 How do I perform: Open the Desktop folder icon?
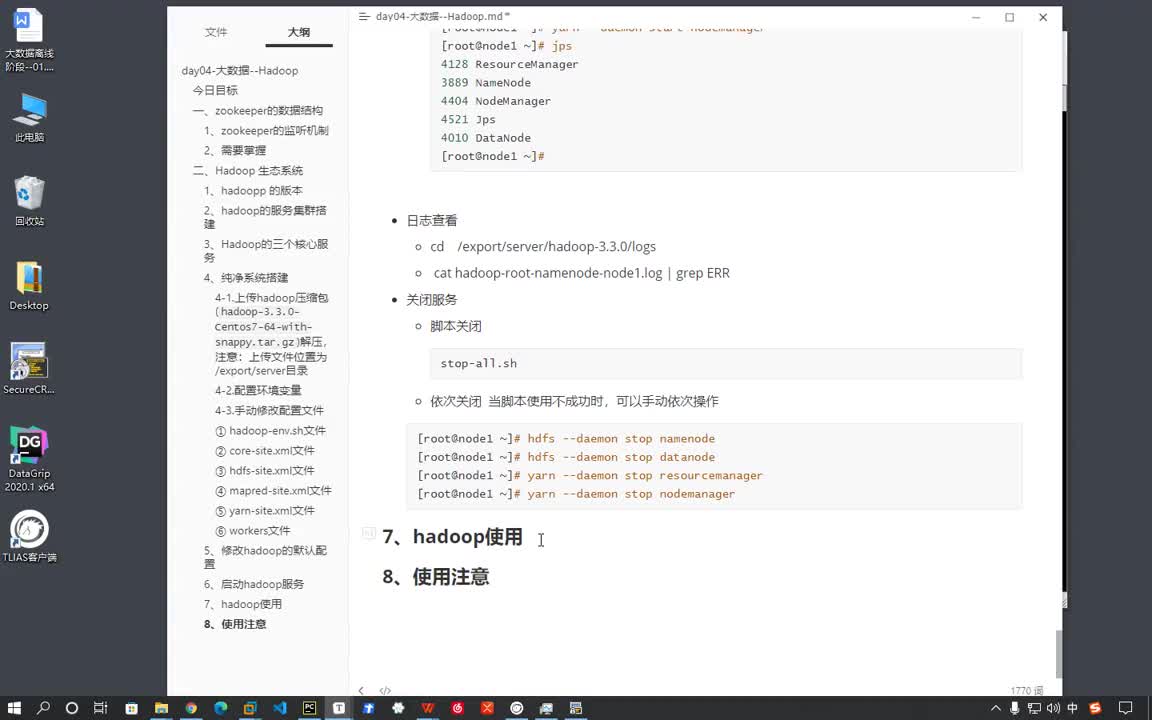tap(29, 286)
